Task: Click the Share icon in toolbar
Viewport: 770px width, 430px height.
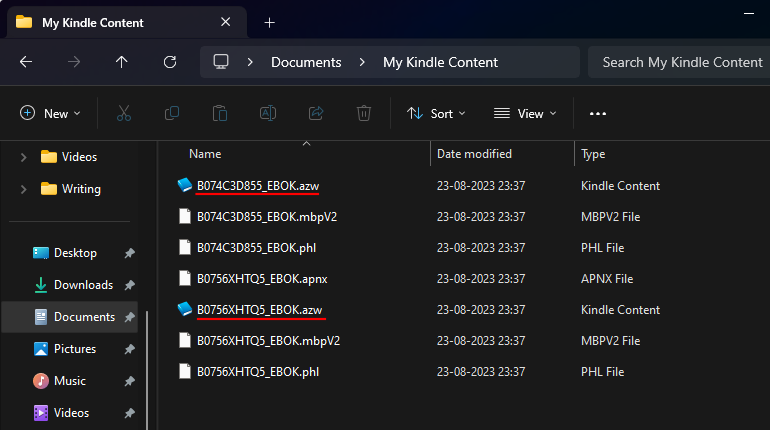Action: [x=316, y=114]
